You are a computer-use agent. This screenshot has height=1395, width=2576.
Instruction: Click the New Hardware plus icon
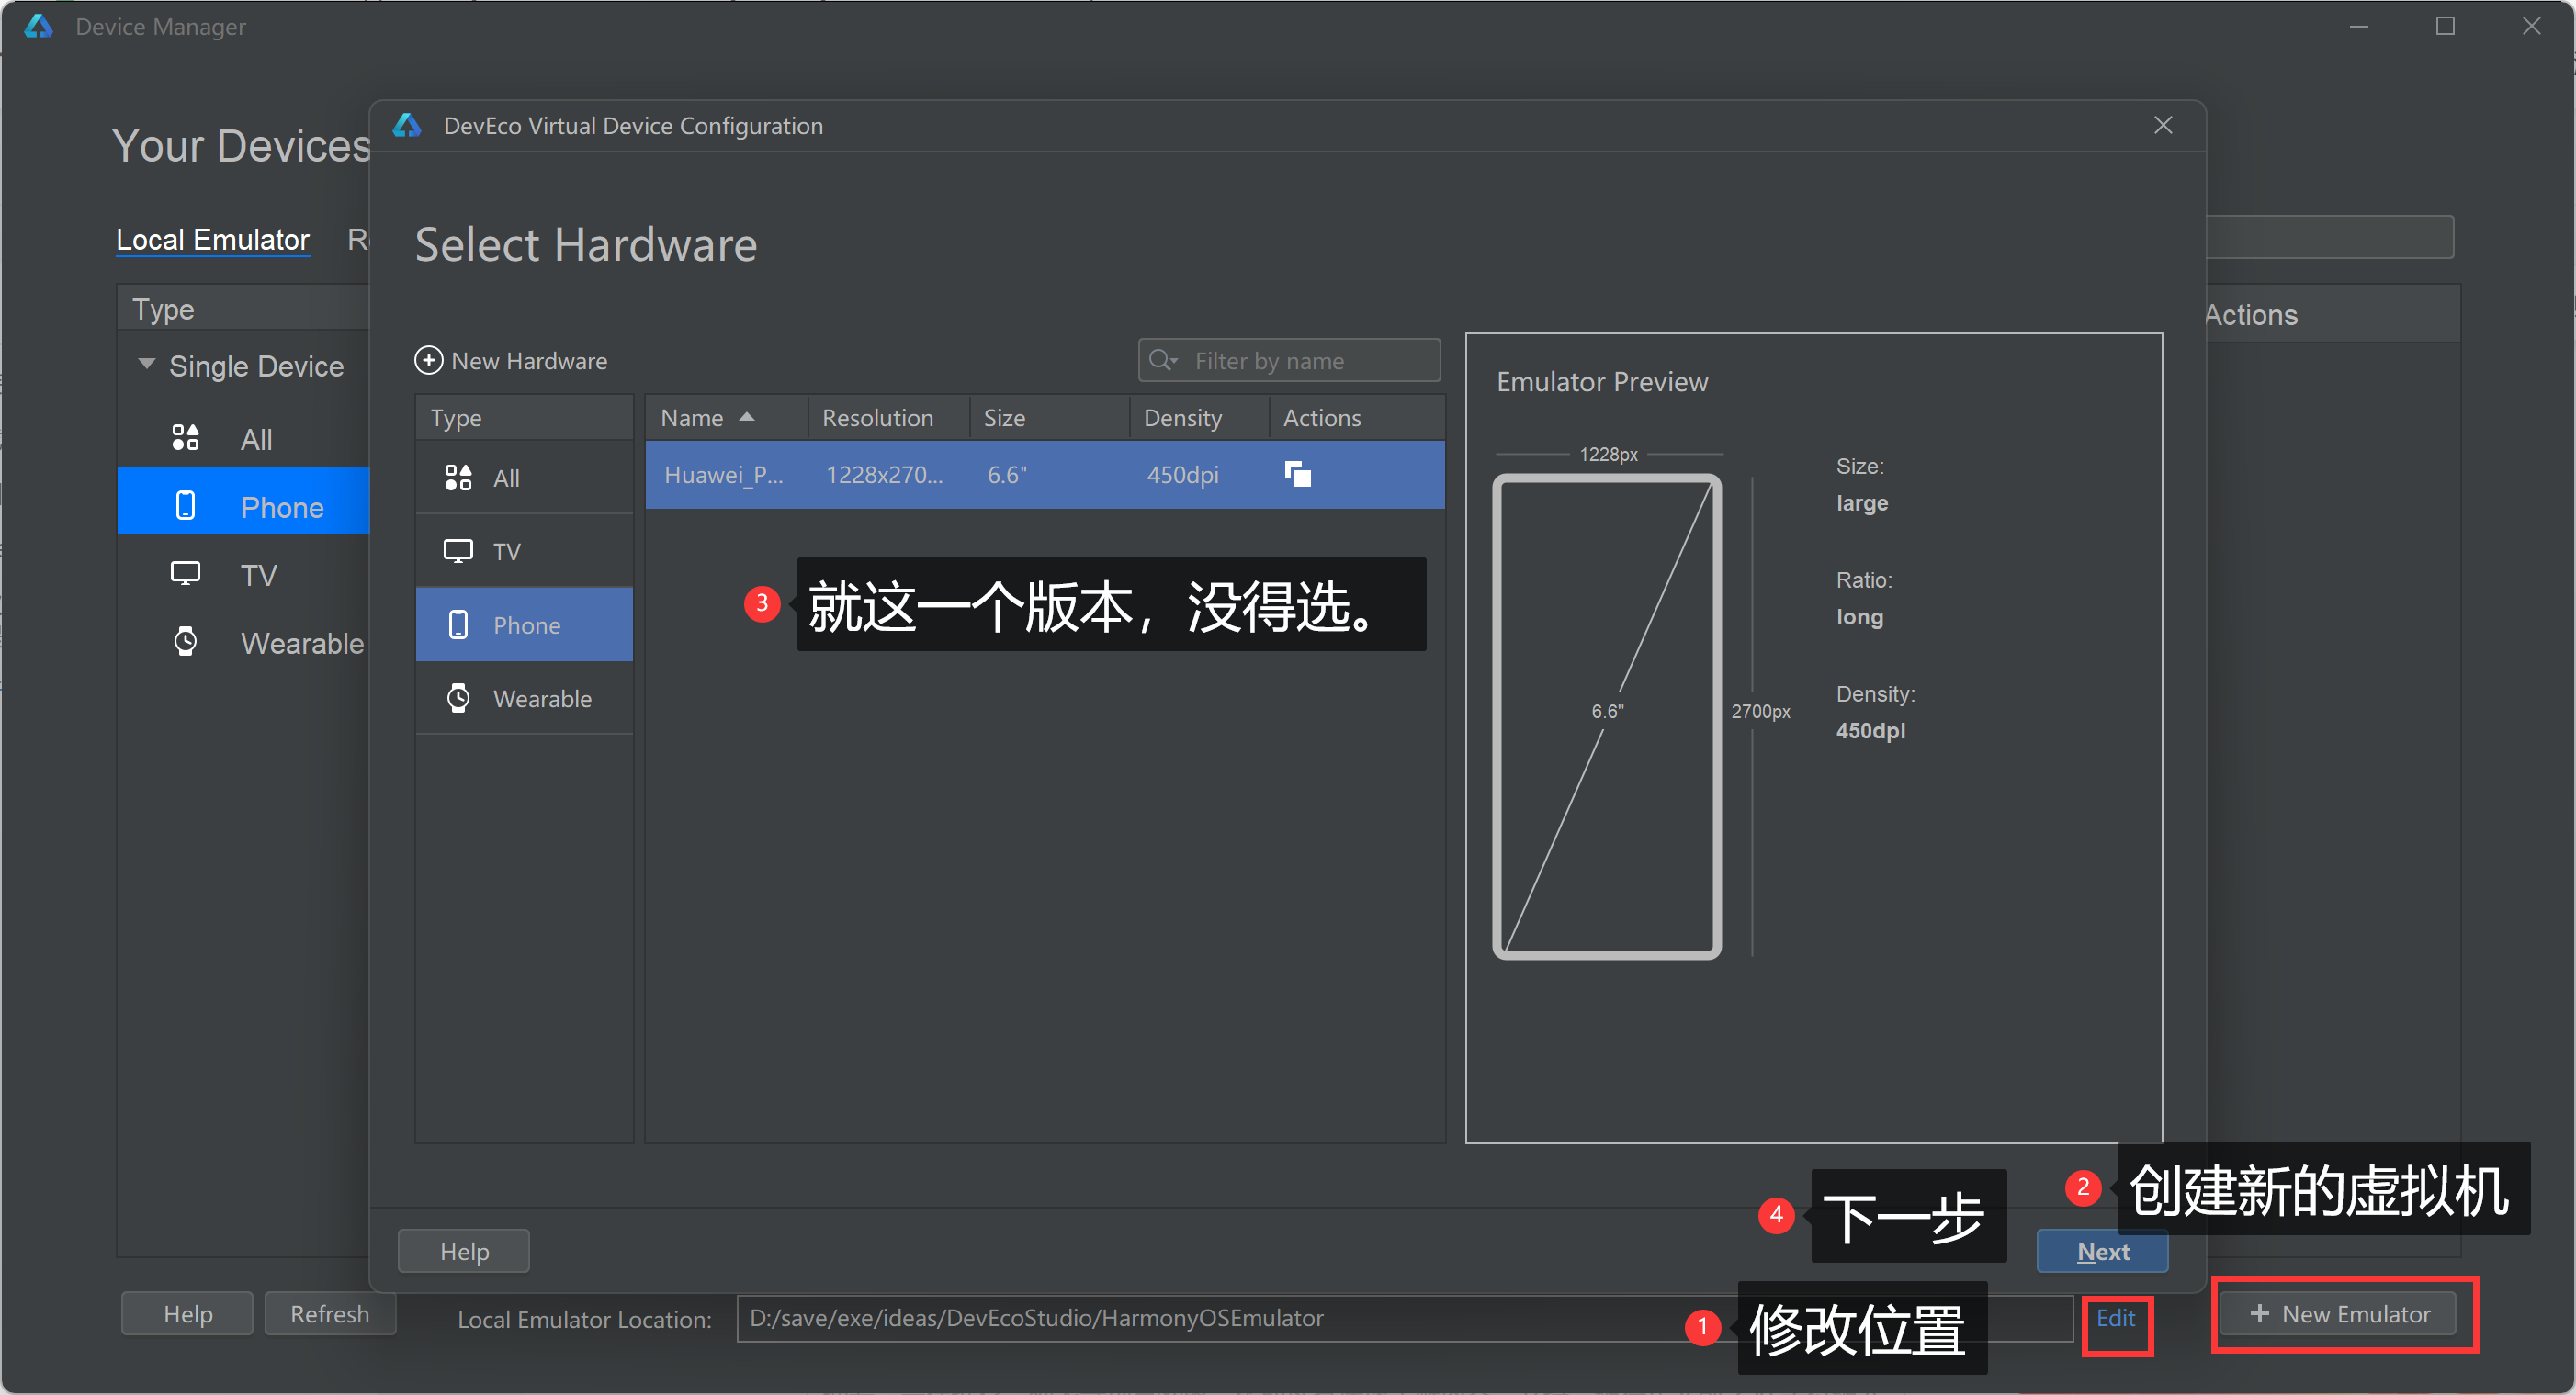(x=428, y=360)
